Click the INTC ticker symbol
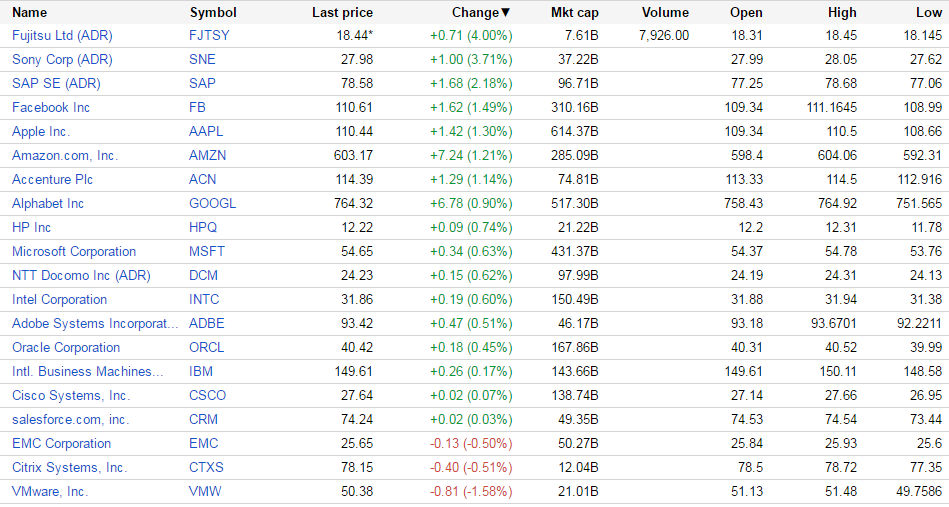 pyautogui.click(x=204, y=299)
